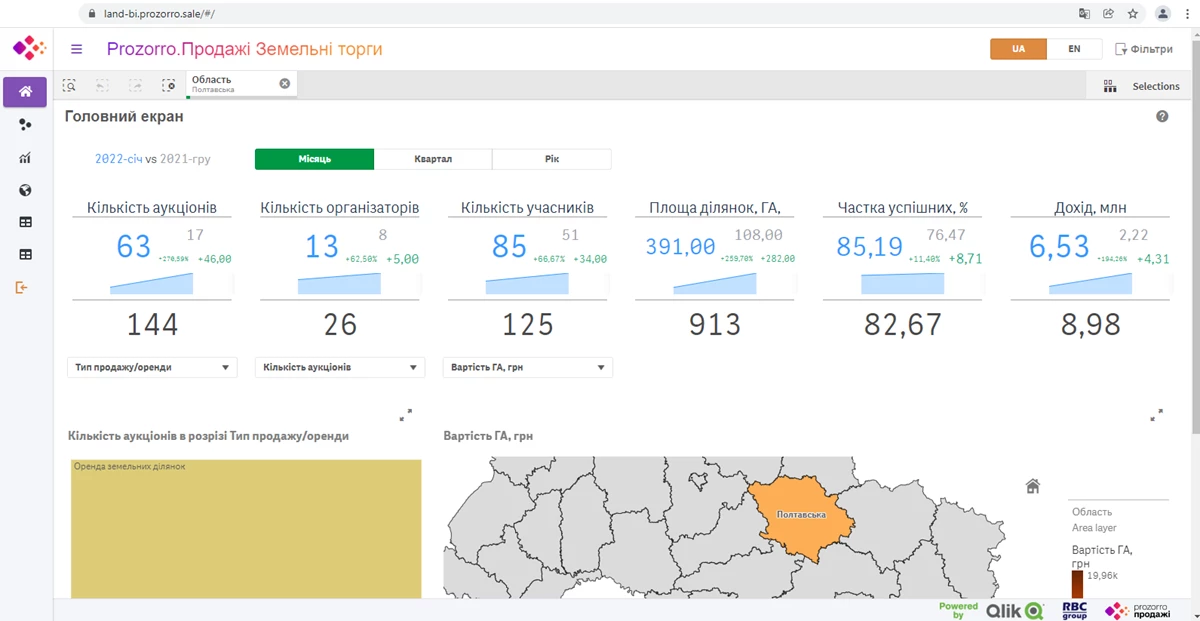
Task: Open the help question mark icon
Action: [1162, 117]
